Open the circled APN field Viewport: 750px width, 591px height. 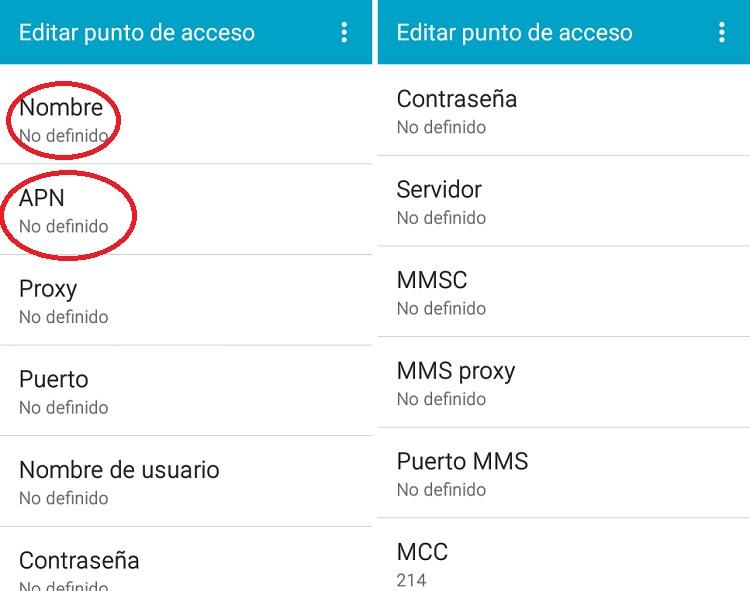(186, 209)
